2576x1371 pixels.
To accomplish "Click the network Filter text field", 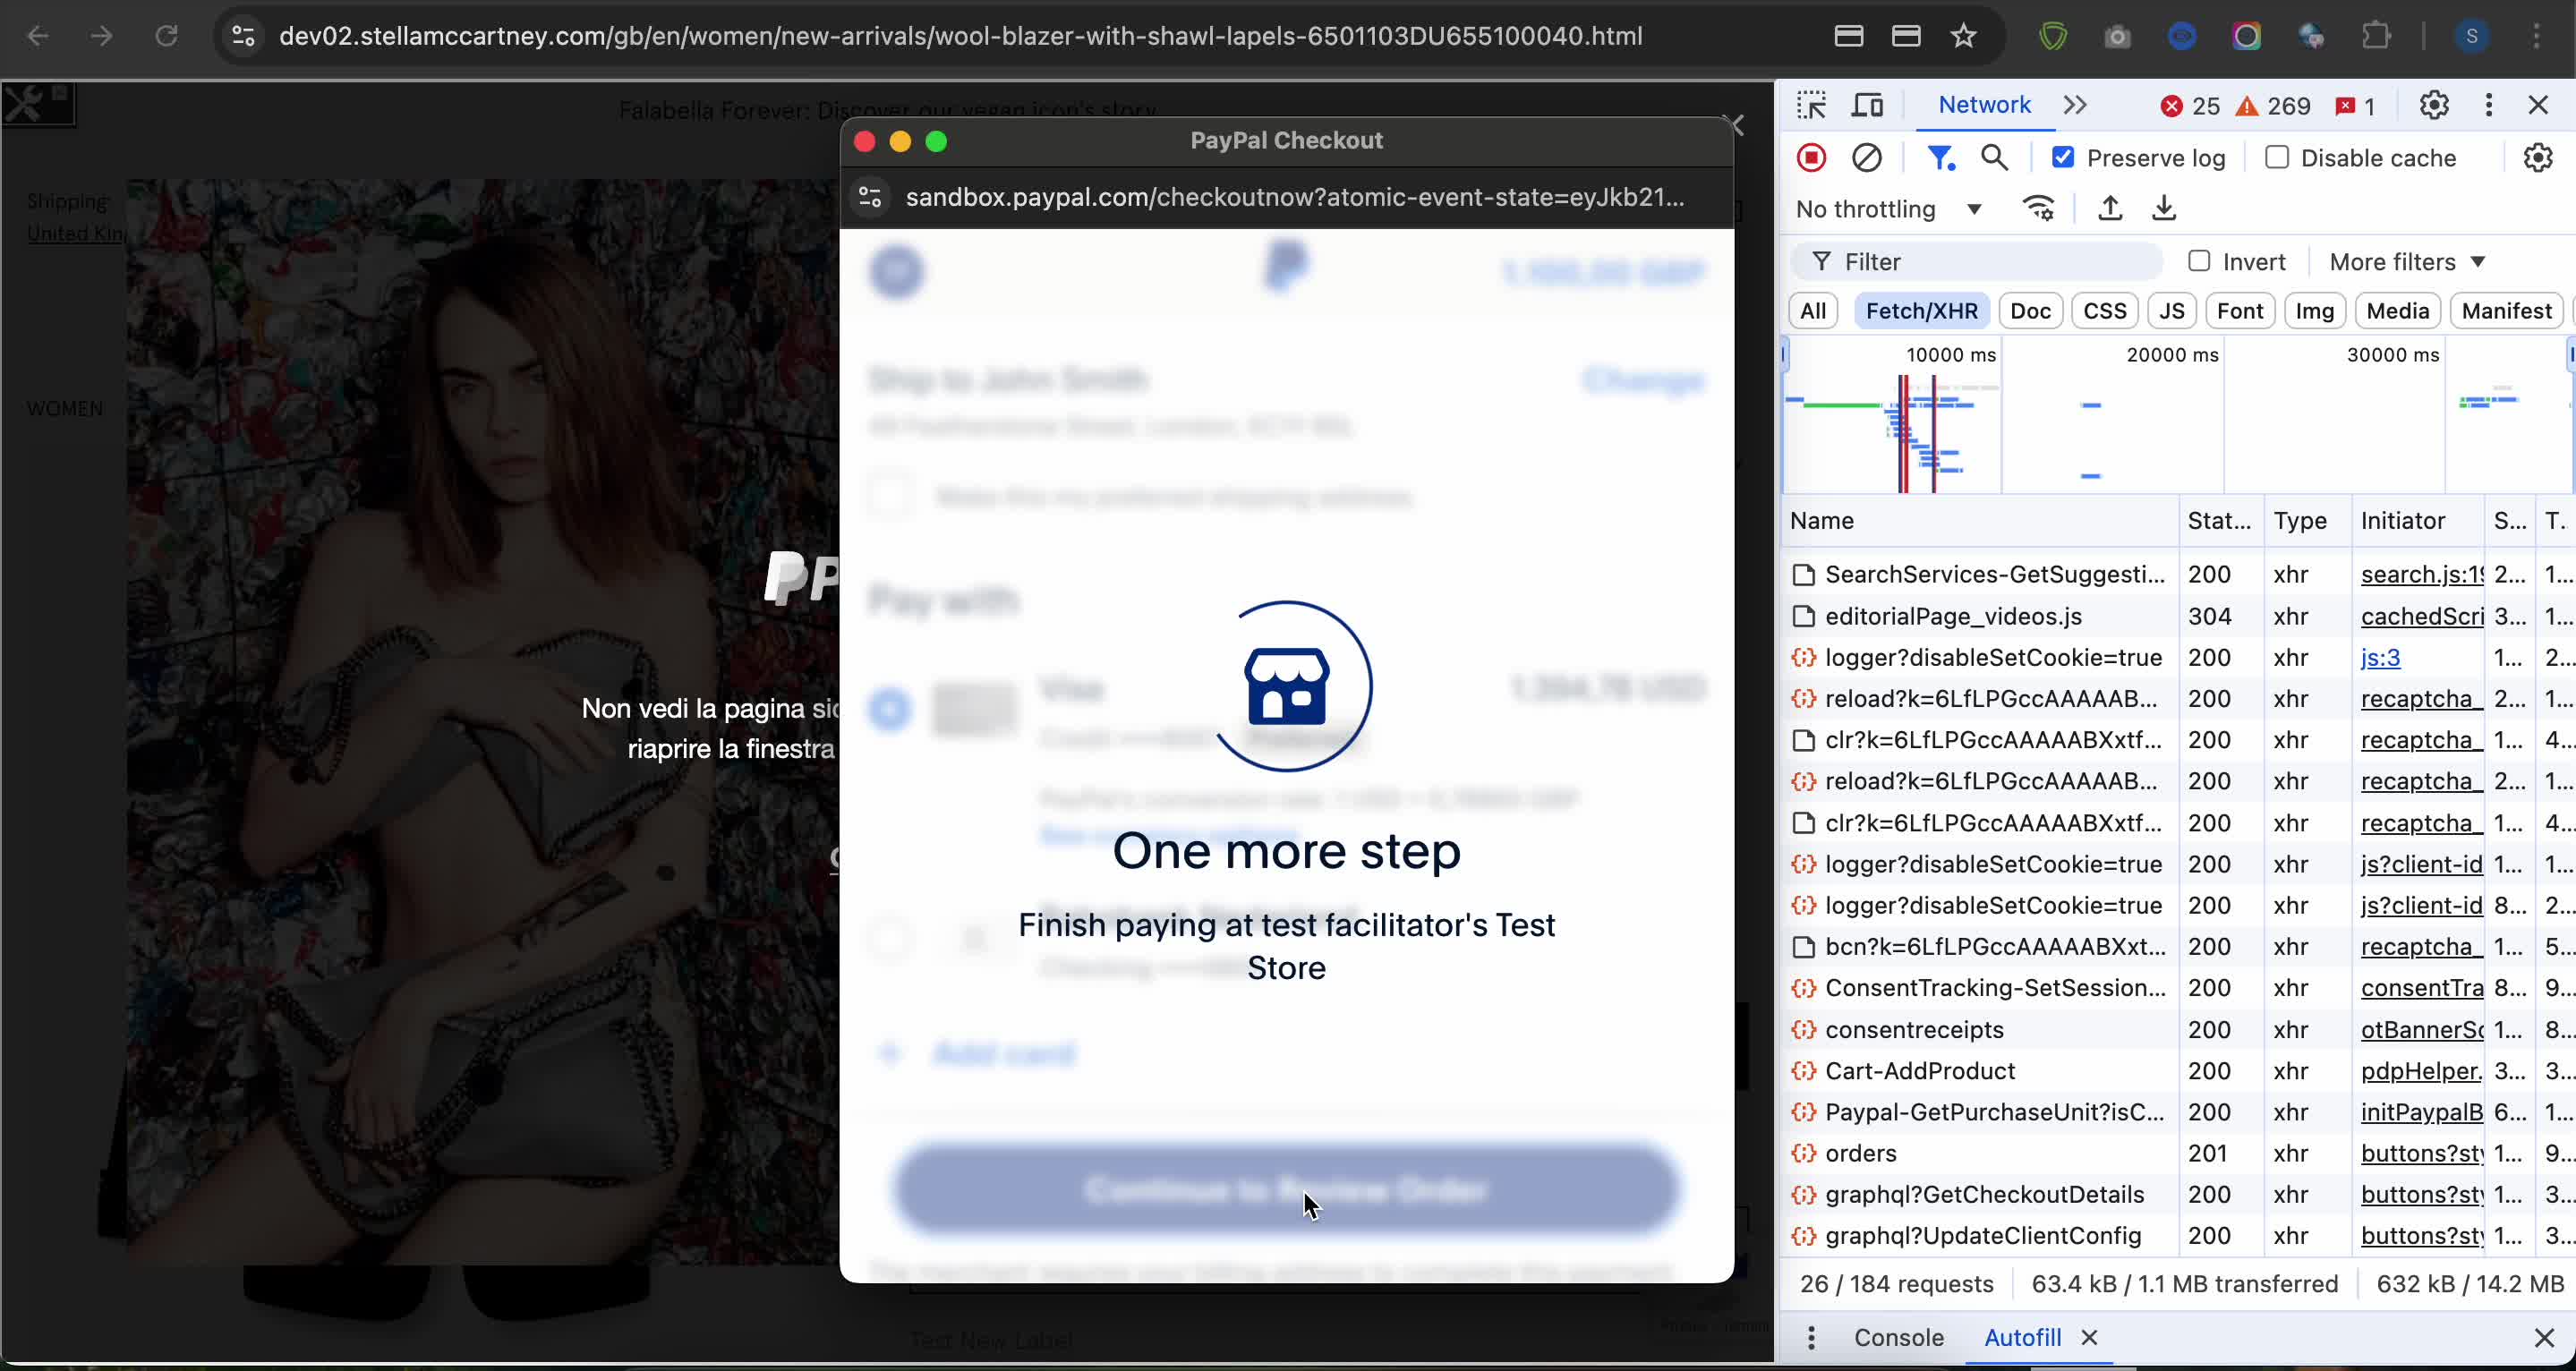I will pyautogui.click(x=1990, y=262).
